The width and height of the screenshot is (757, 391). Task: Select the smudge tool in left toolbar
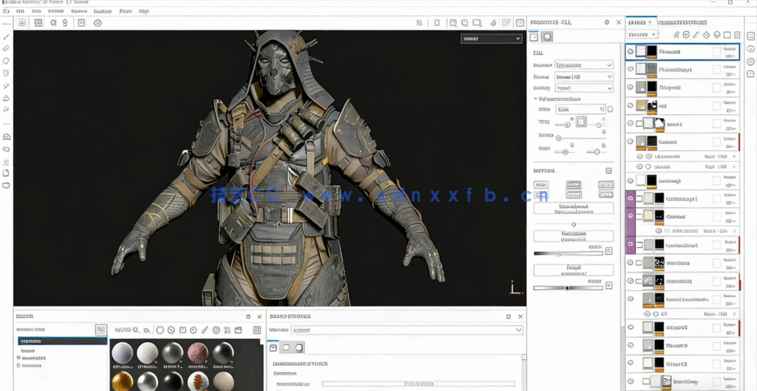[6, 85]
